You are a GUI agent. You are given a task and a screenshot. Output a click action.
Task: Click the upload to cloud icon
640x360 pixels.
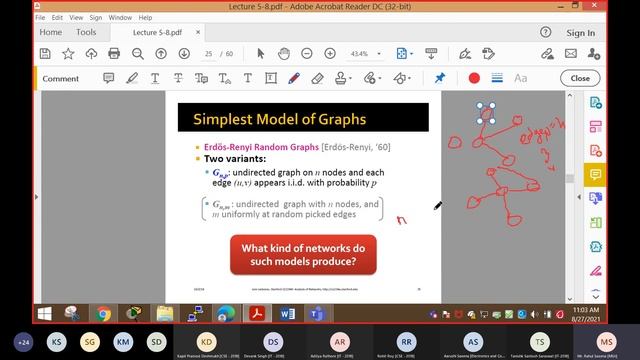pos(91,53)
